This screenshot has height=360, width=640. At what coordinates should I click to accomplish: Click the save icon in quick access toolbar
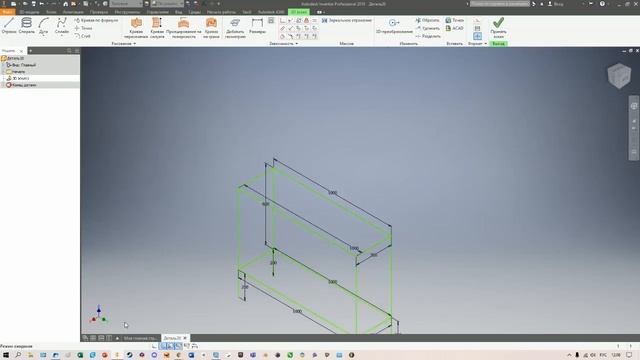tap(33, 4)
